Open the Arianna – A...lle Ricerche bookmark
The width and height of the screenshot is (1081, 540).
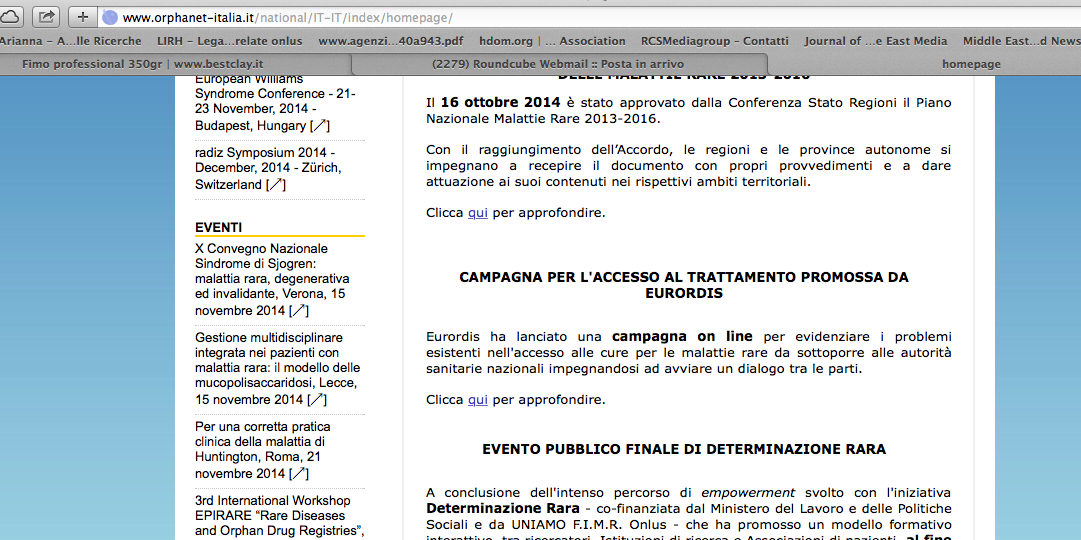70,41
